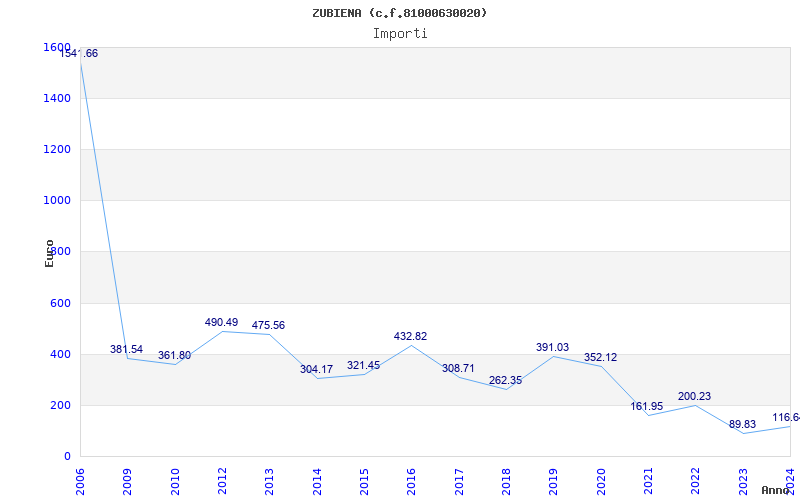Screen dimensions: 800x500
Task: Click the data label 432.82
Action: tap(410, 337)
